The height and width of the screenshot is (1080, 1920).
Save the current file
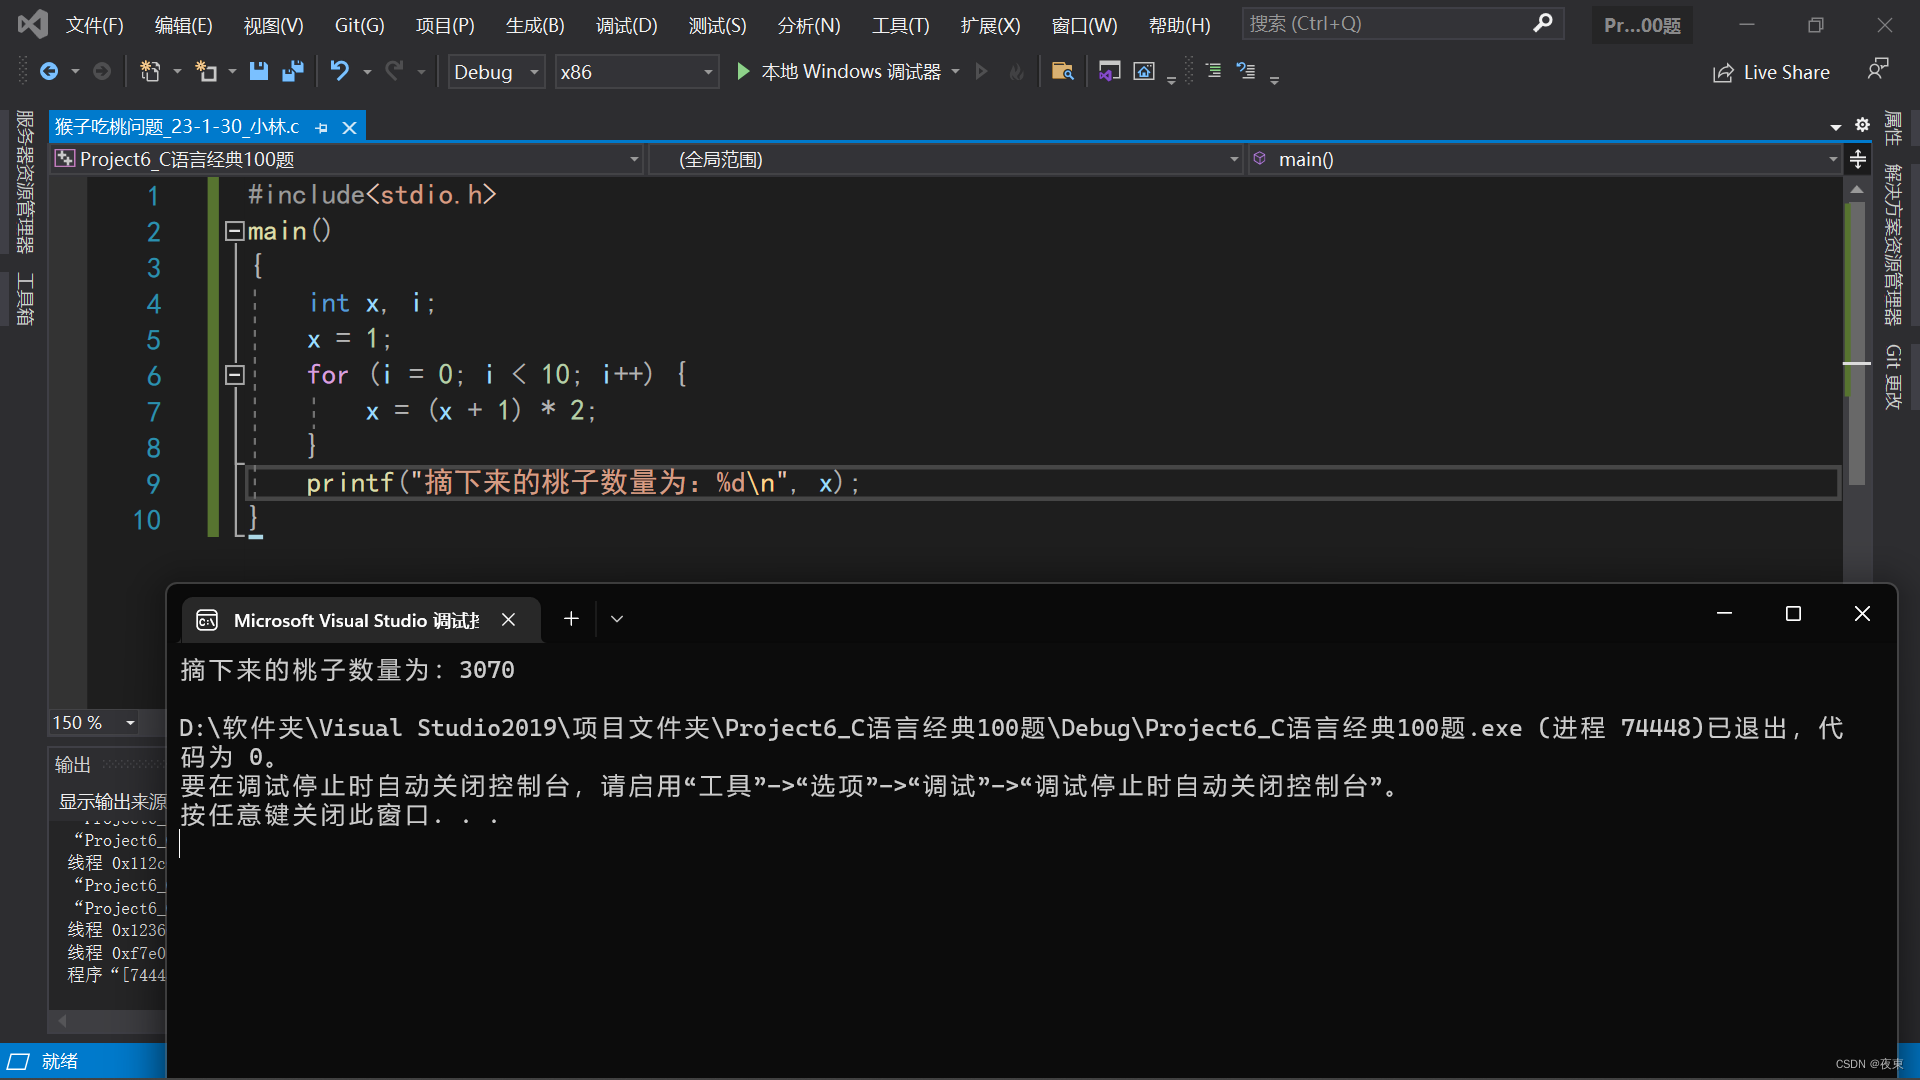(x=259, y=71)
